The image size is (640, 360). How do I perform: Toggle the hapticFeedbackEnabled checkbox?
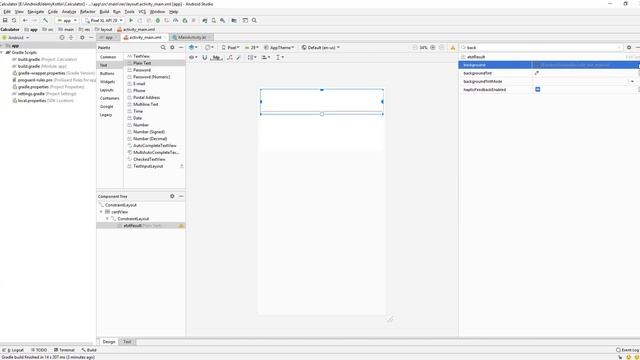tap(538, 89)
